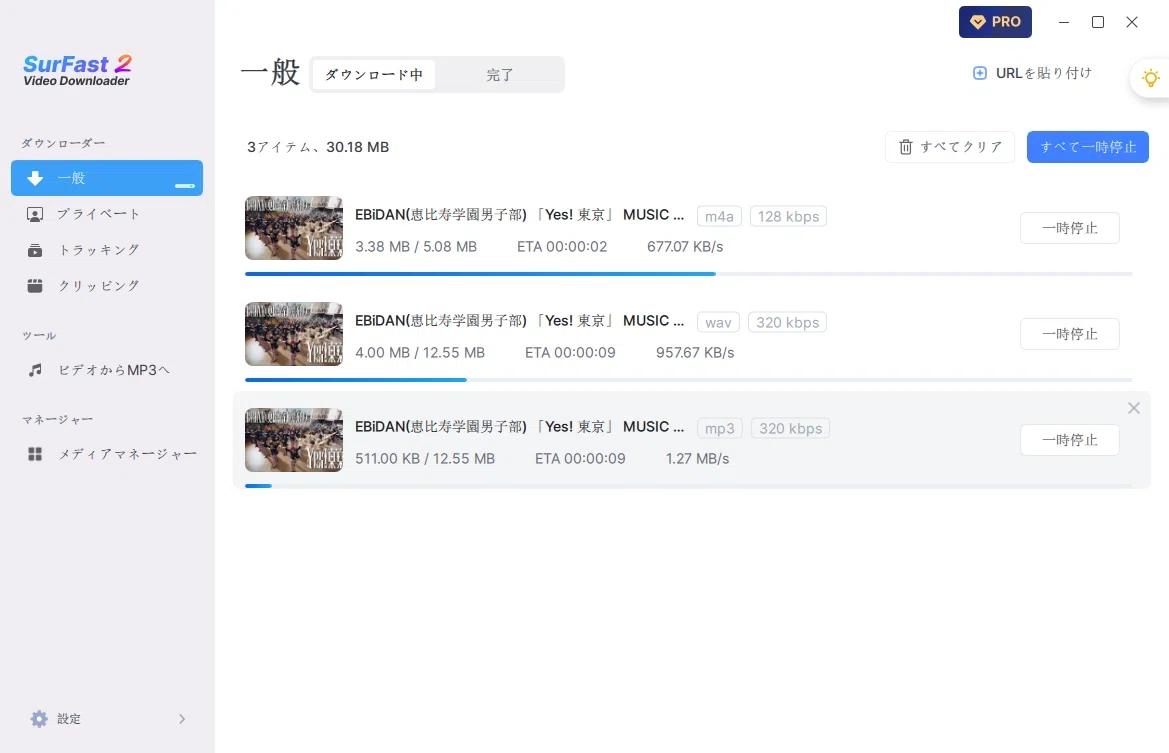The width and height of the screenshot is (1169, 753).
Task: Click the lightbulb tips icon
Action: 1150,78
